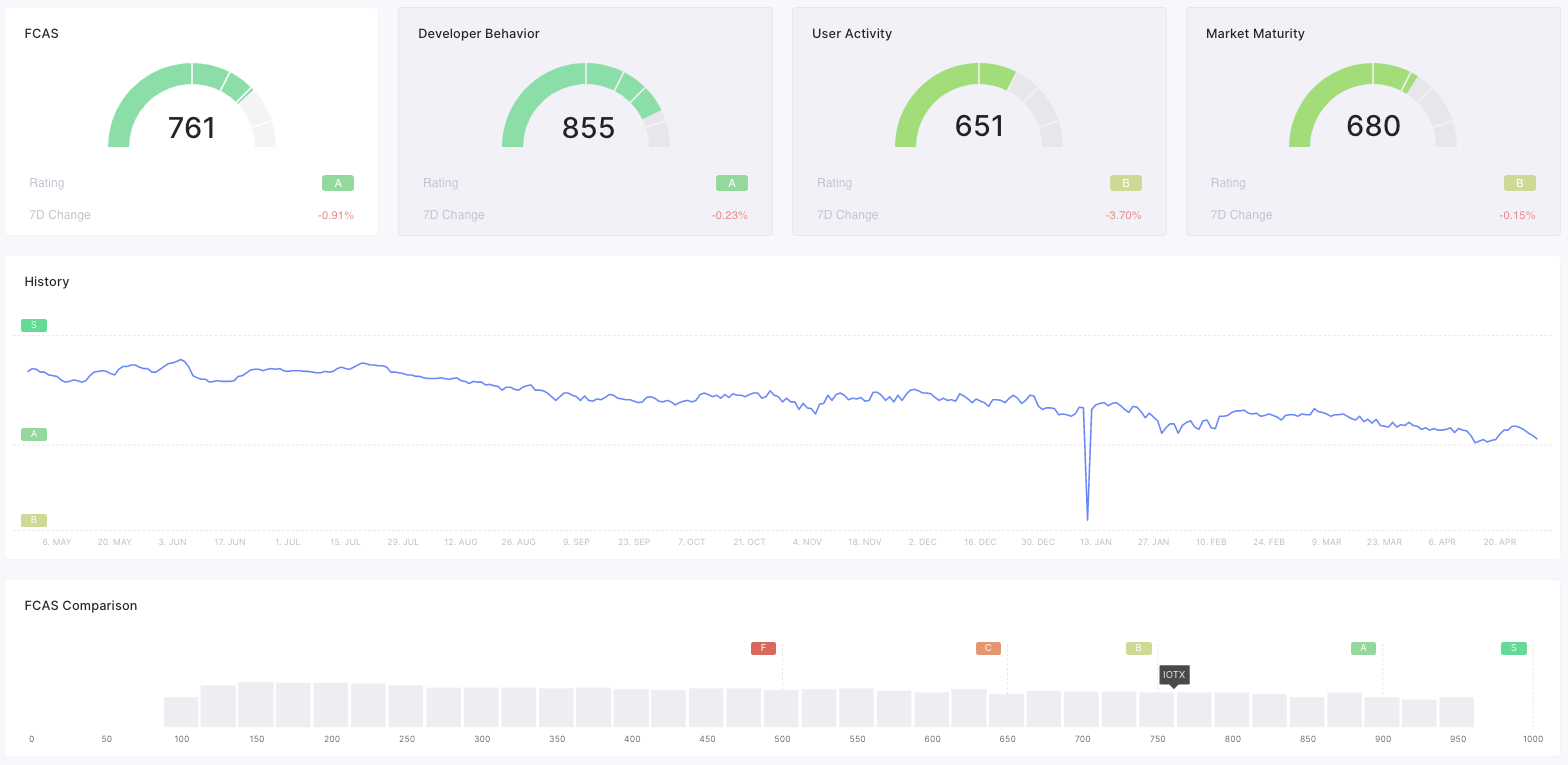Click the FCAS gauge showing 761
The width and height of the screenshot is (1568, 765).
coord(192,106)
